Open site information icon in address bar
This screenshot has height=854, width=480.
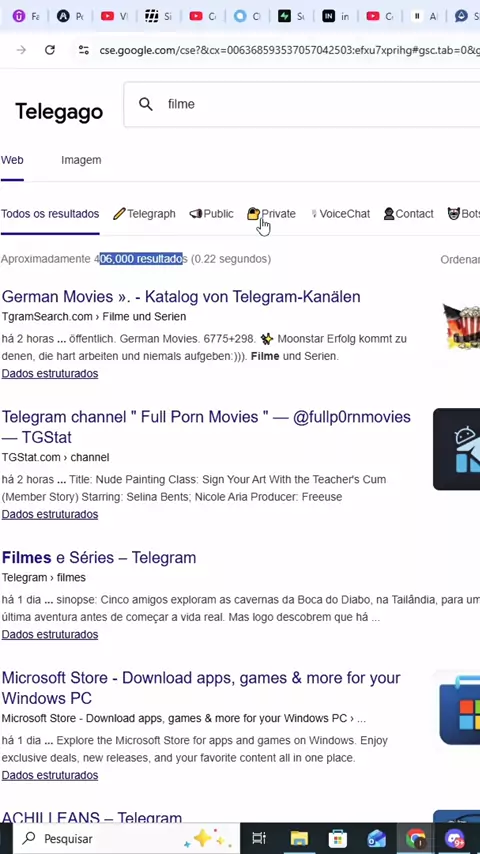(x=83, y=50)
